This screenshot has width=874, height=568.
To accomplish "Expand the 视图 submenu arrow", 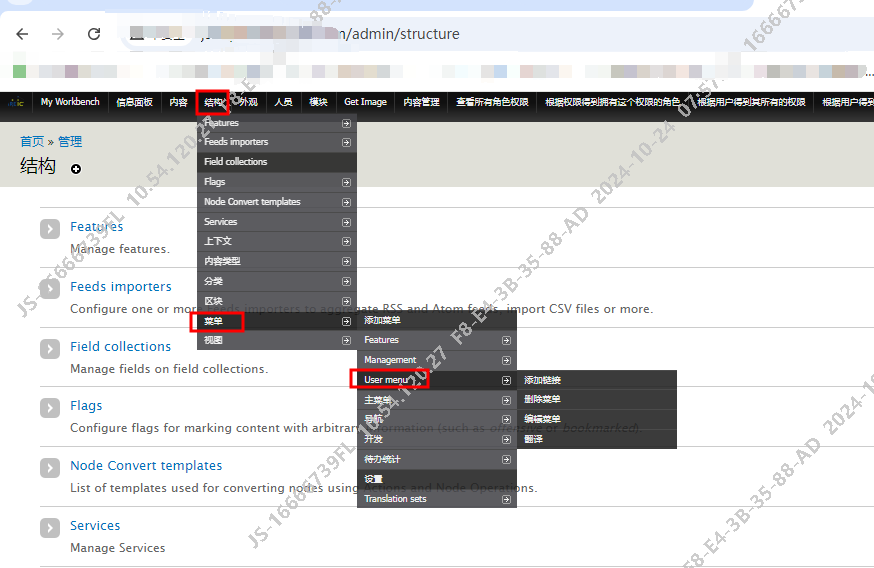I will [346, 341].
